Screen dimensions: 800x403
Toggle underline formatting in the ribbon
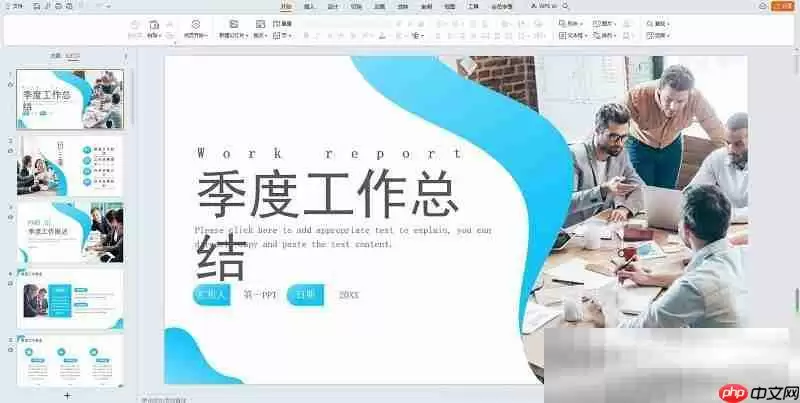coord(329,36)
